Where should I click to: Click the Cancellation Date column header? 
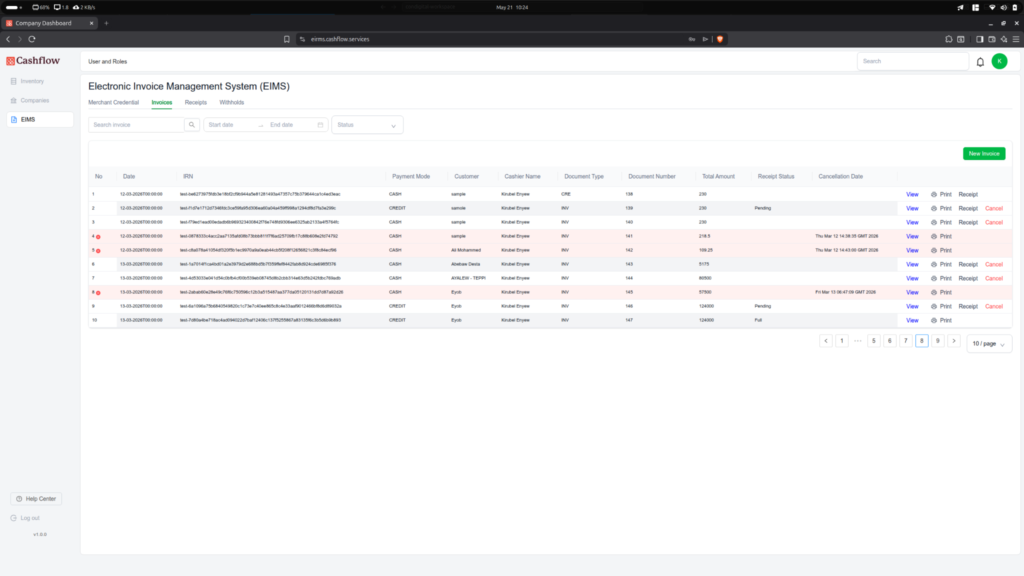tap(840, 177)
